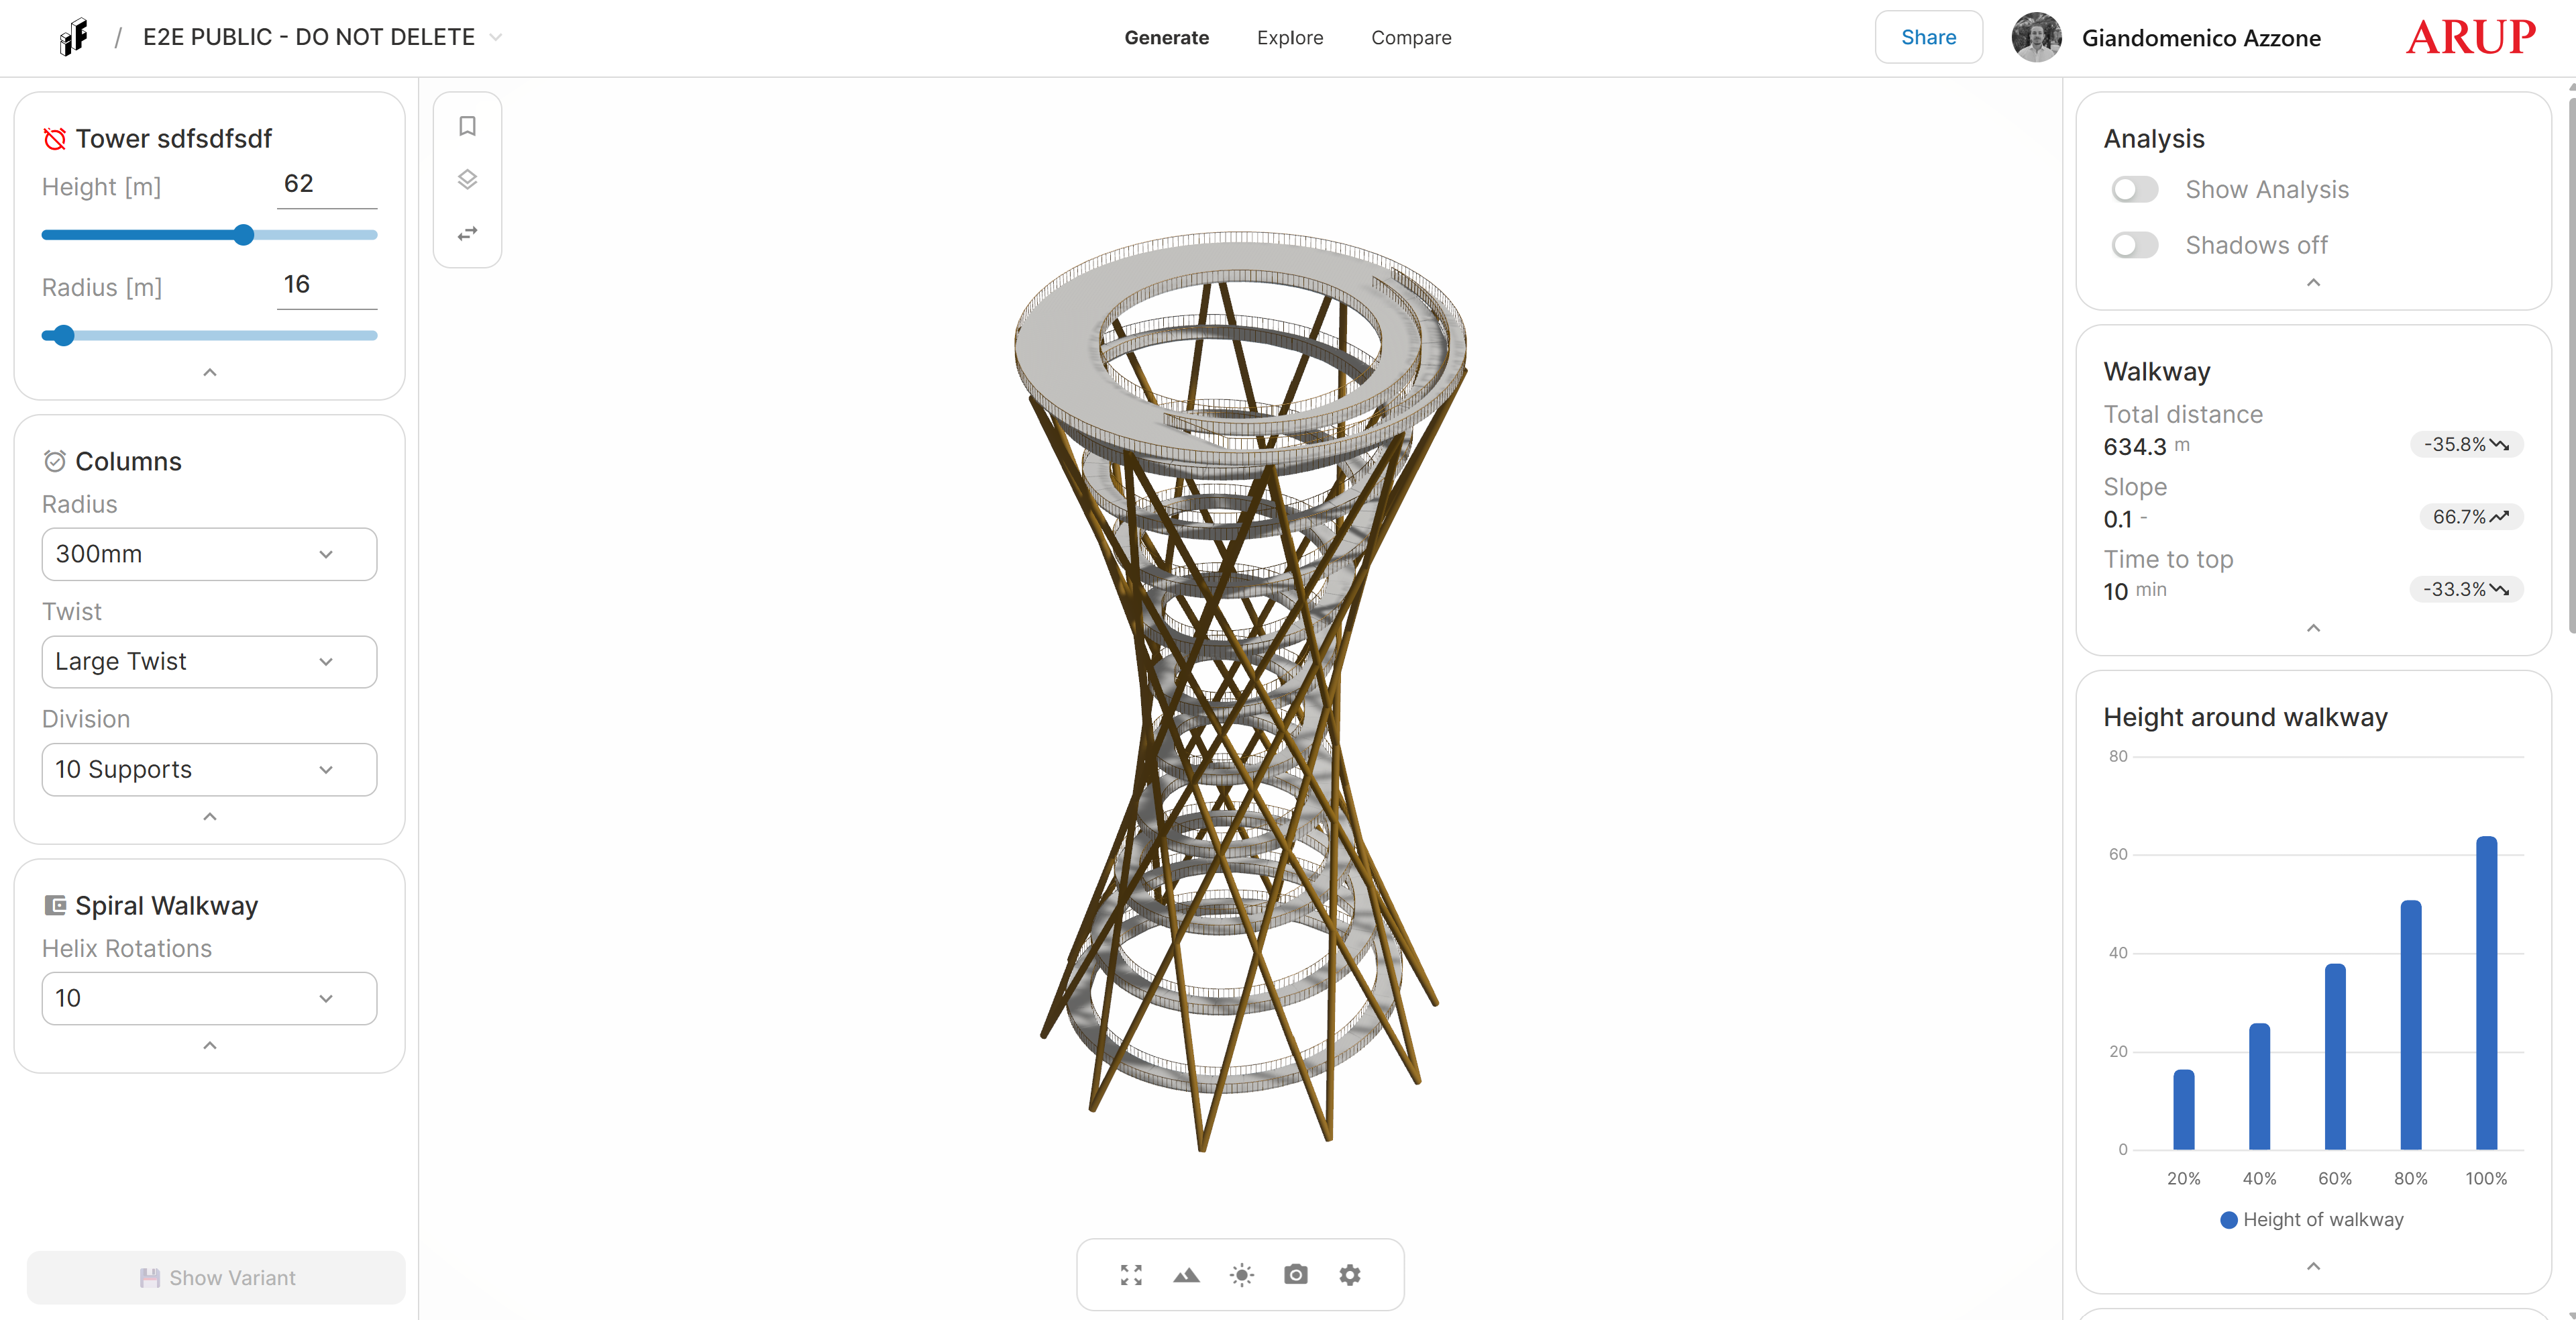Open the Large Twist dropdown
The height and width of the screenshot is (1320, 2576).
(209, 662)
